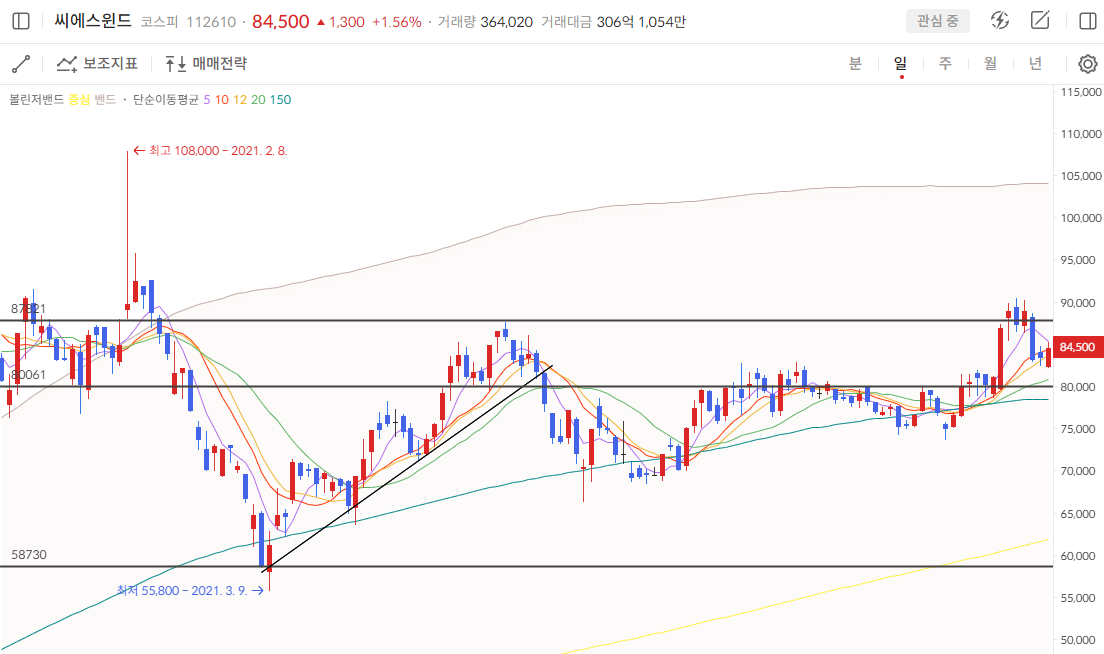The width and height of the screenshot is (1104, 654).
Task: Open the 볼린저밴드 indicator legend
Action: click(37, 100)
